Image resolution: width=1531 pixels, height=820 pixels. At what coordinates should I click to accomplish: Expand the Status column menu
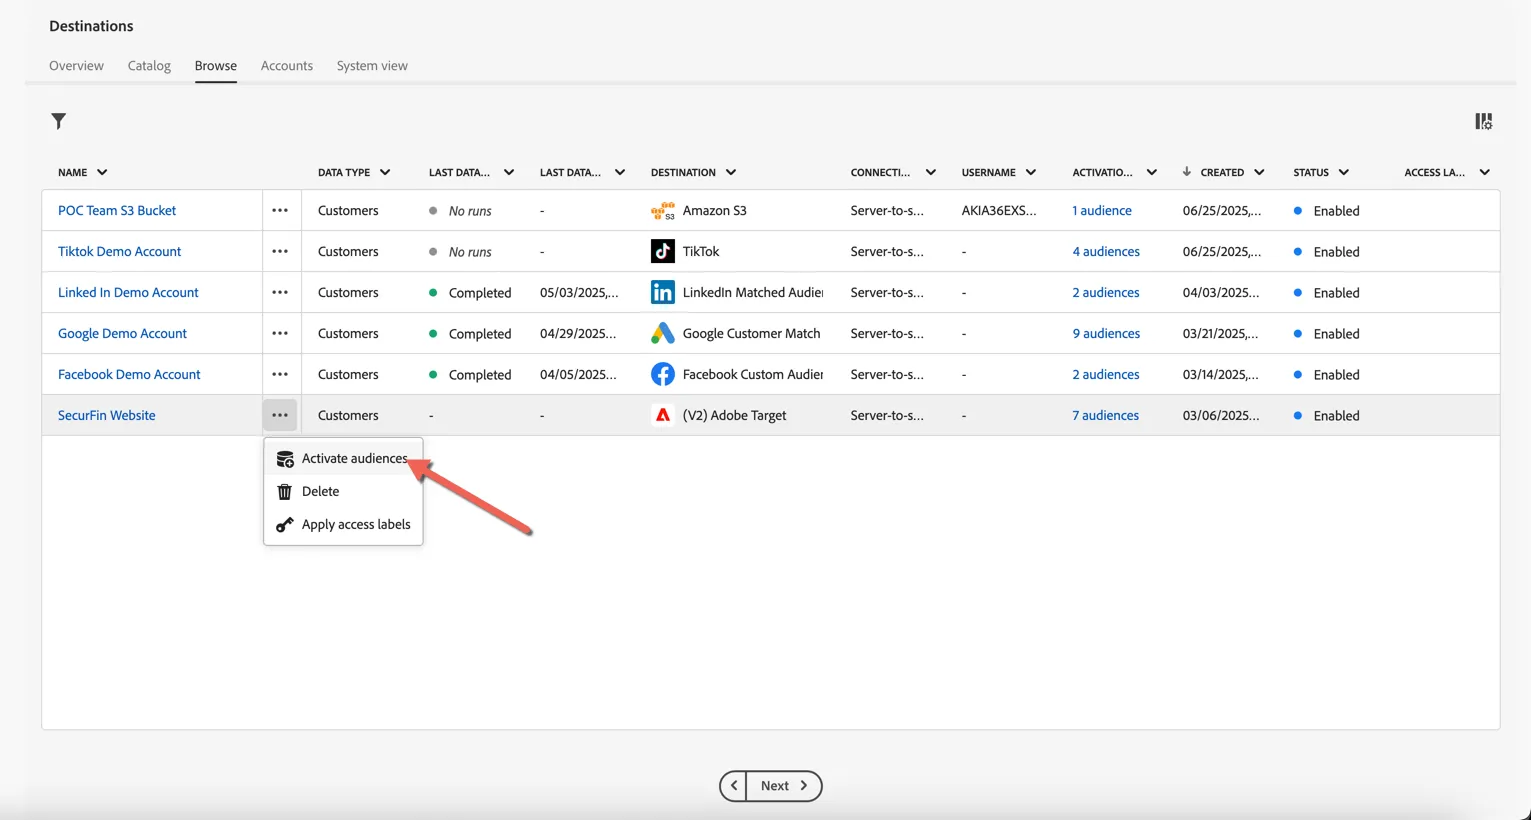[1344, 173]
